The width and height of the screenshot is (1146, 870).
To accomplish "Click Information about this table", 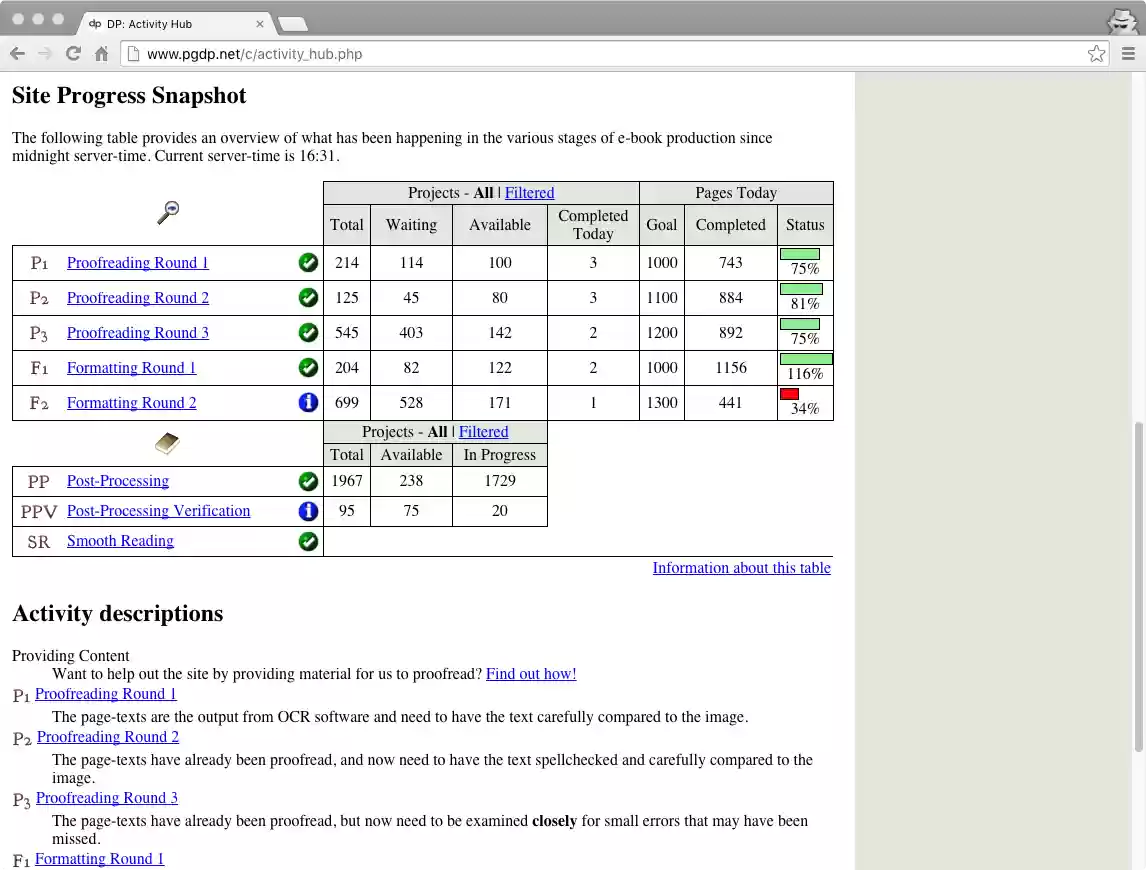I will click(741, 568).
